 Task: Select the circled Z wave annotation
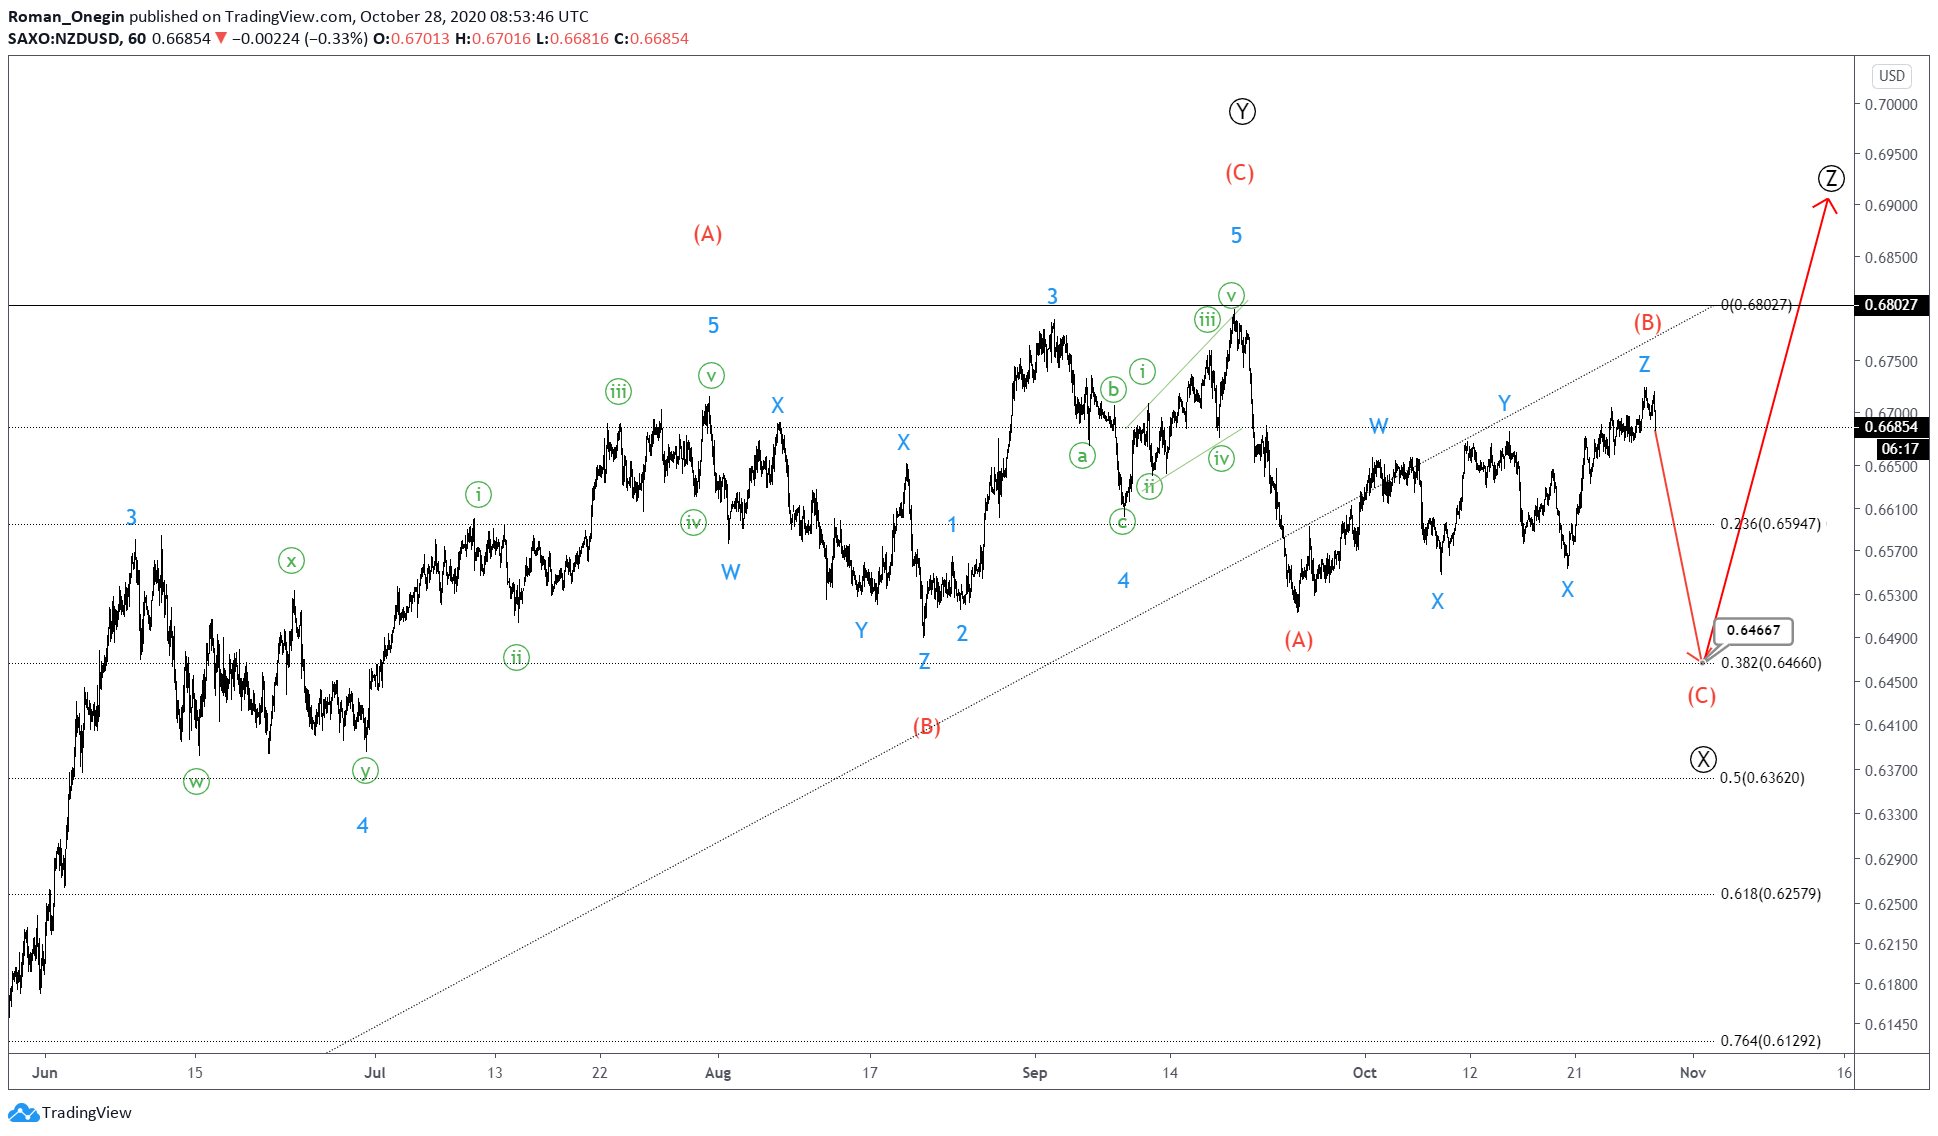[1830, 180]
